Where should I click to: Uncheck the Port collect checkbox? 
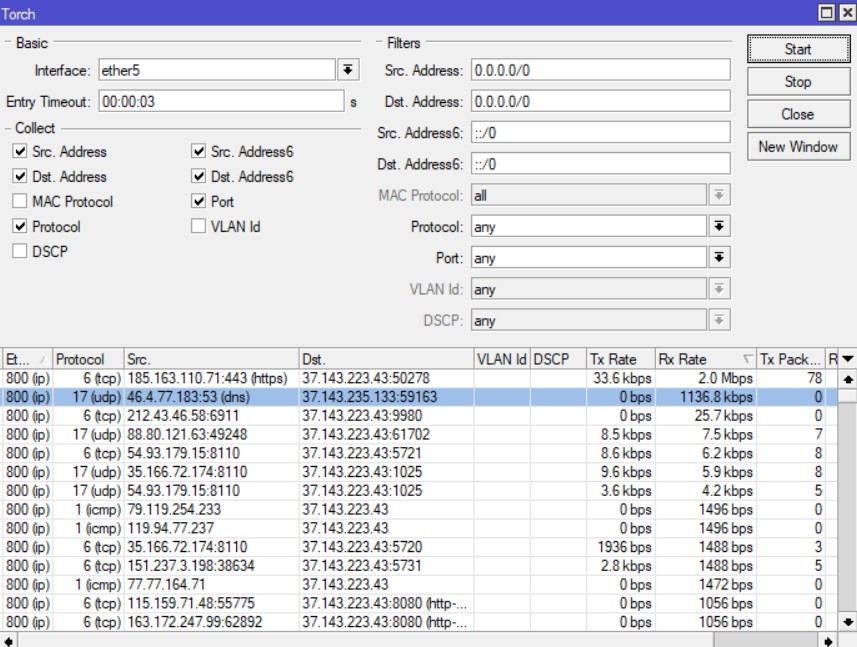coord(199,202)
